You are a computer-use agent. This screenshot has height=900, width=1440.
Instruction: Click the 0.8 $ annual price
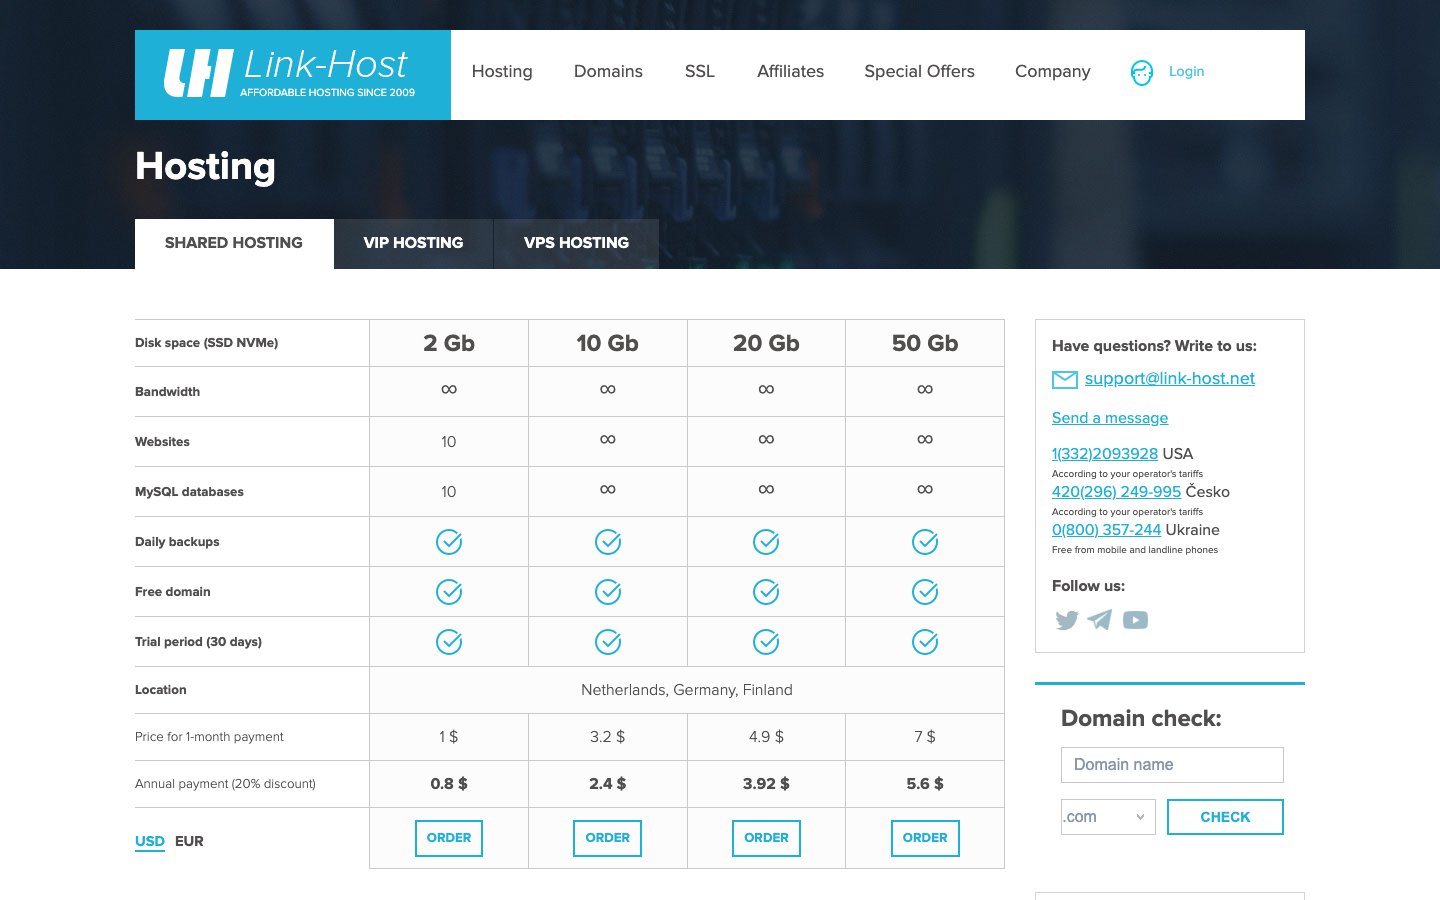(x=449, y=784)
